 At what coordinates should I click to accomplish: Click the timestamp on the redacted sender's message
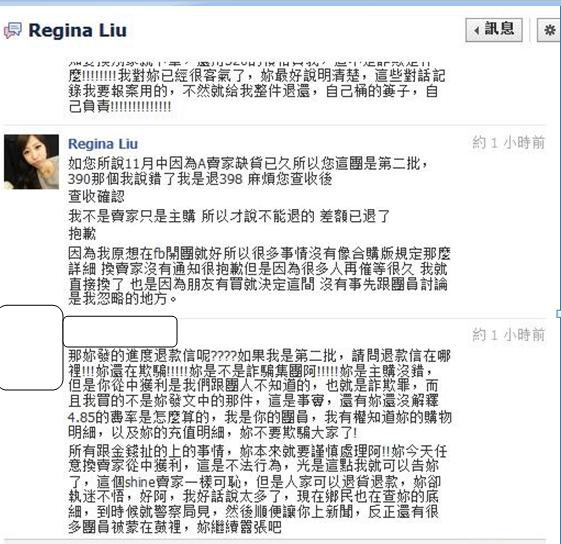[x=508, y=335]
